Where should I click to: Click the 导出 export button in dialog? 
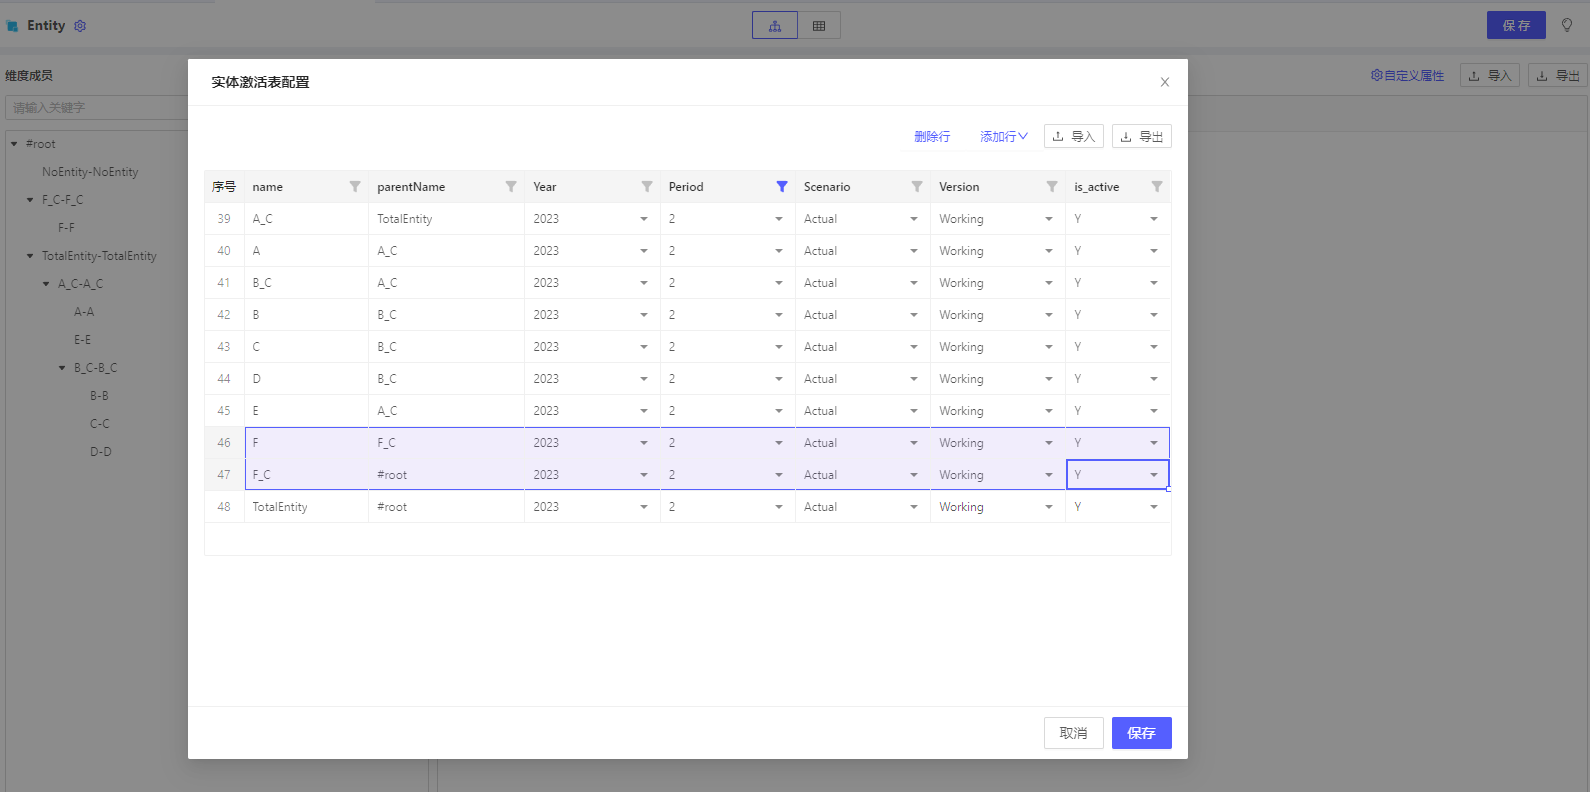1141,137
